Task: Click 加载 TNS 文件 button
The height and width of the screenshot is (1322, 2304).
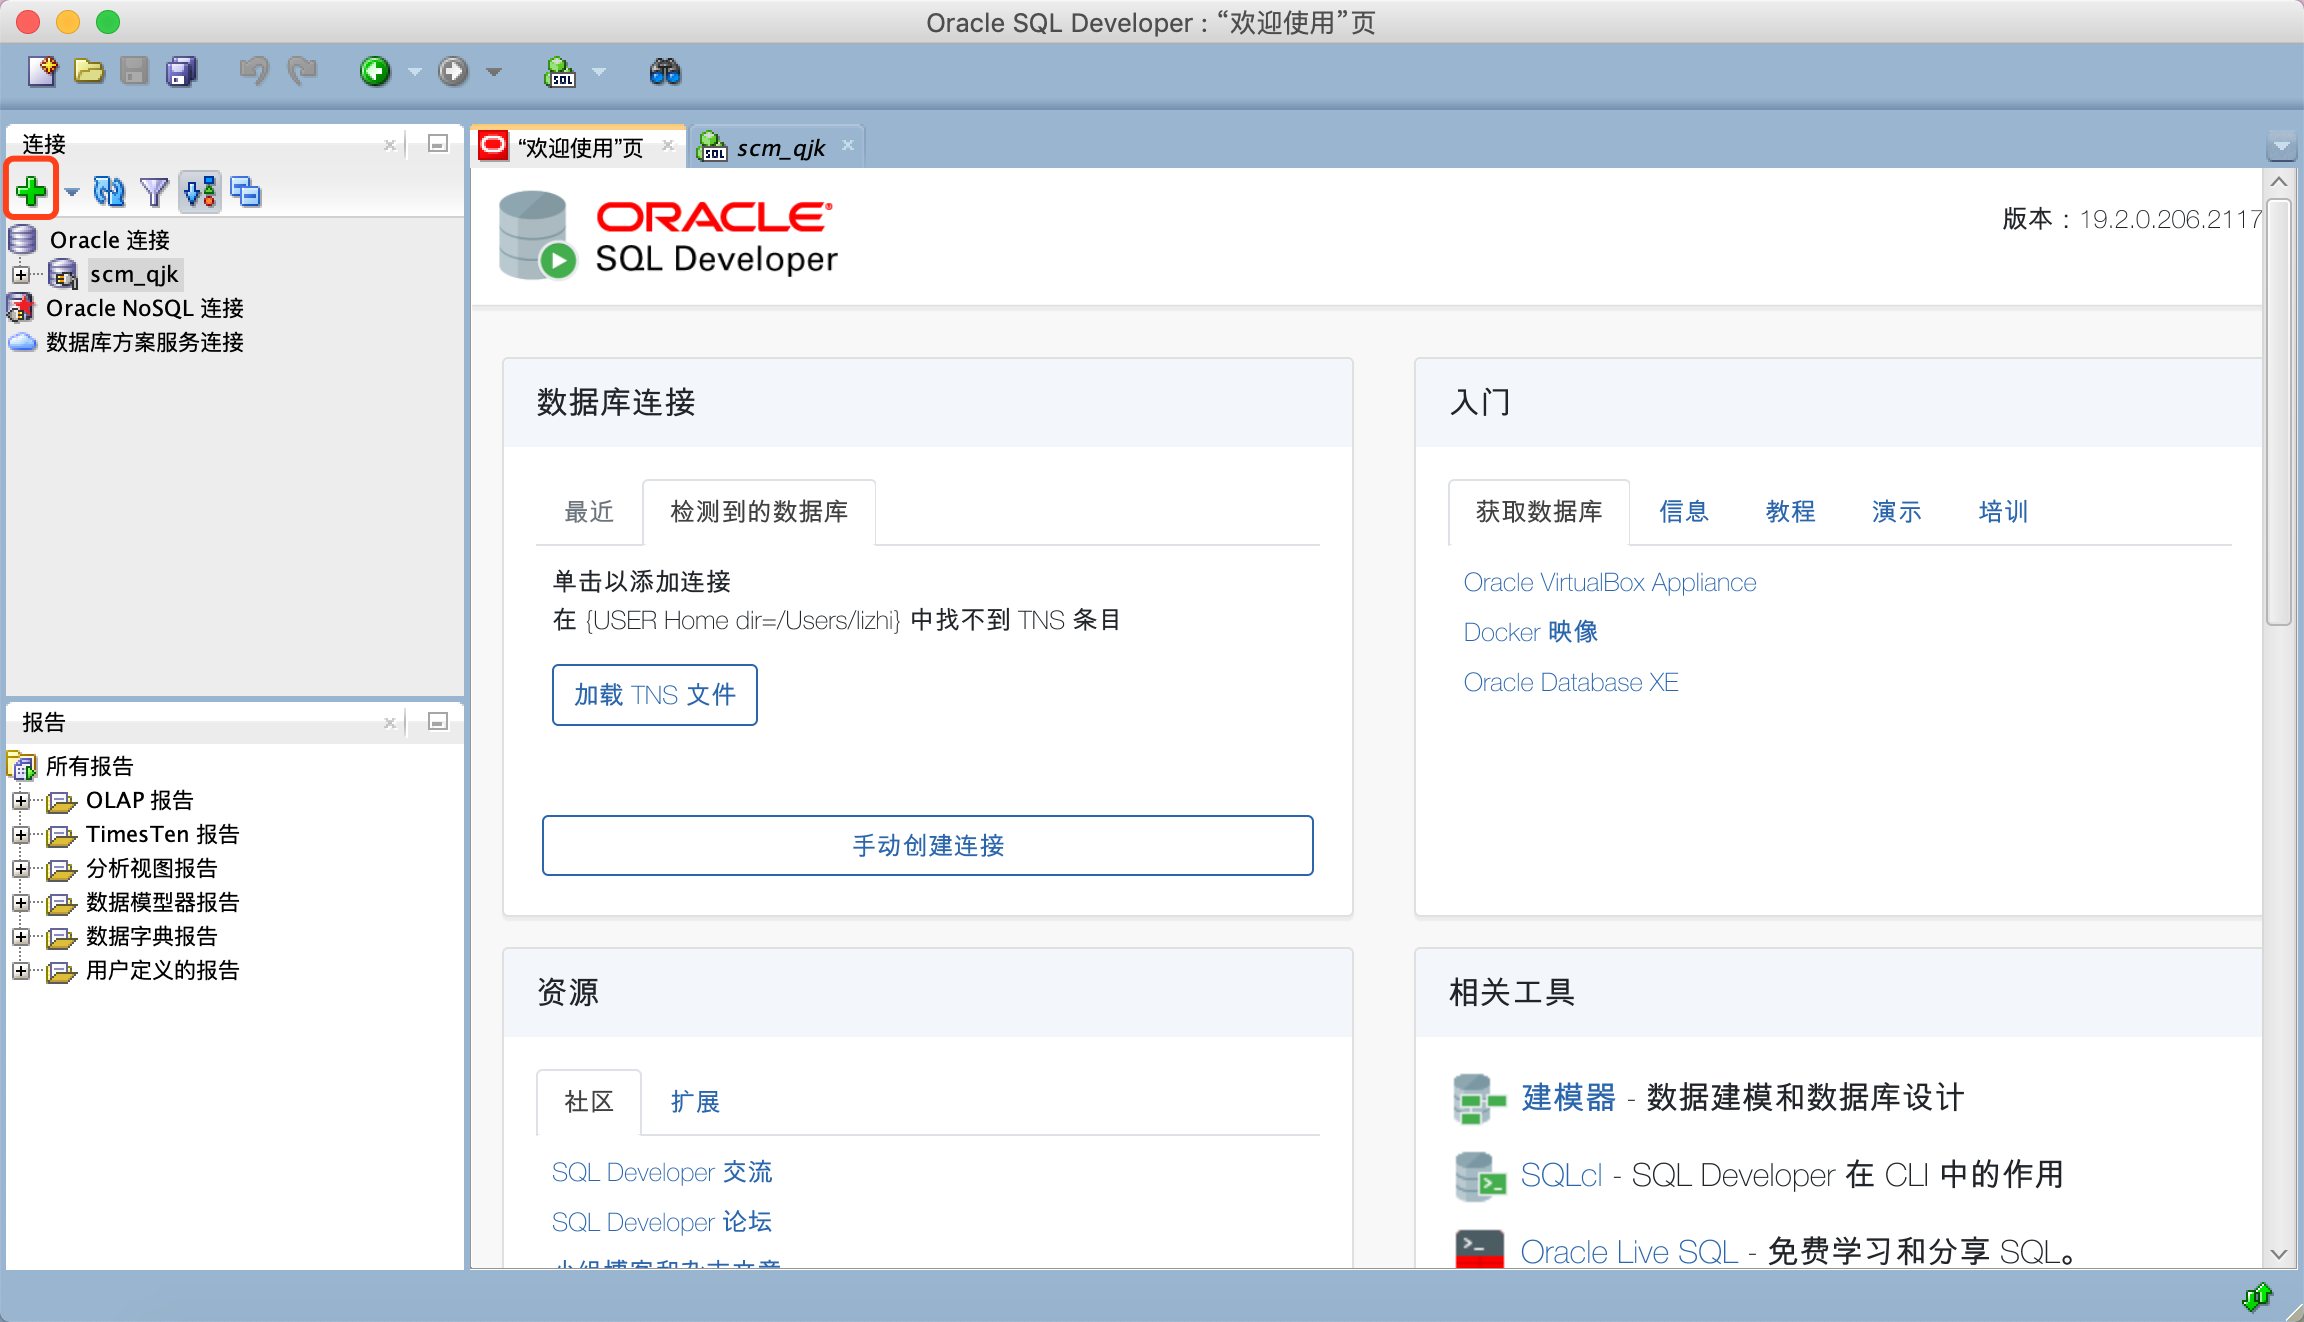Action: [652, 693]
